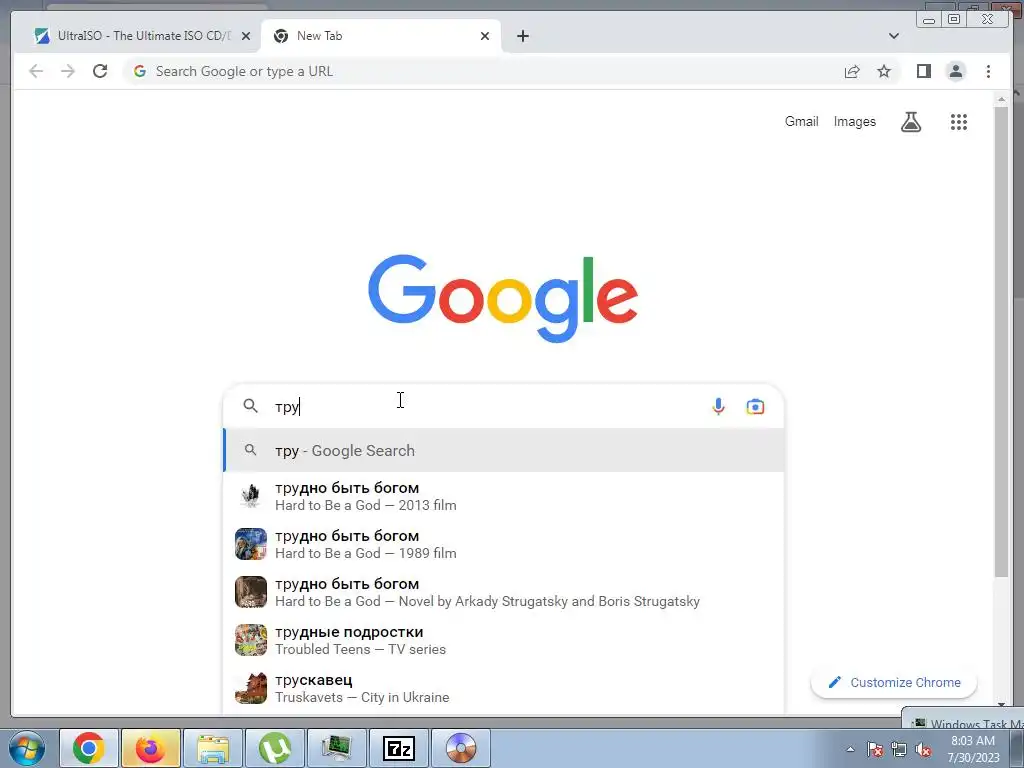
Task: Open Windows Explorer from the taskbar
Action: [x=213, y=748]
